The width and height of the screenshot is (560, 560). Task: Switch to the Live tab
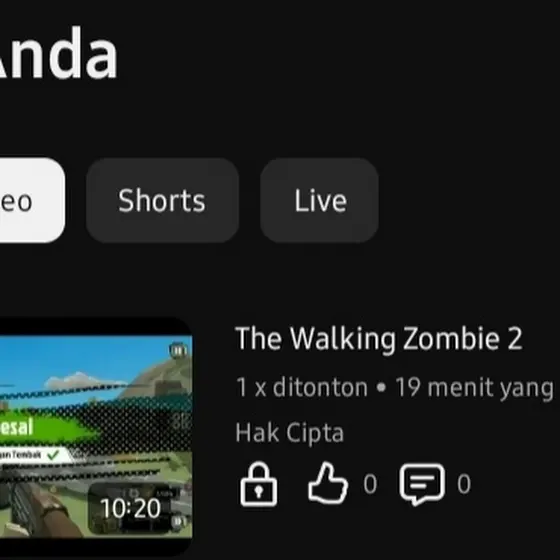[x=320, y=201]
